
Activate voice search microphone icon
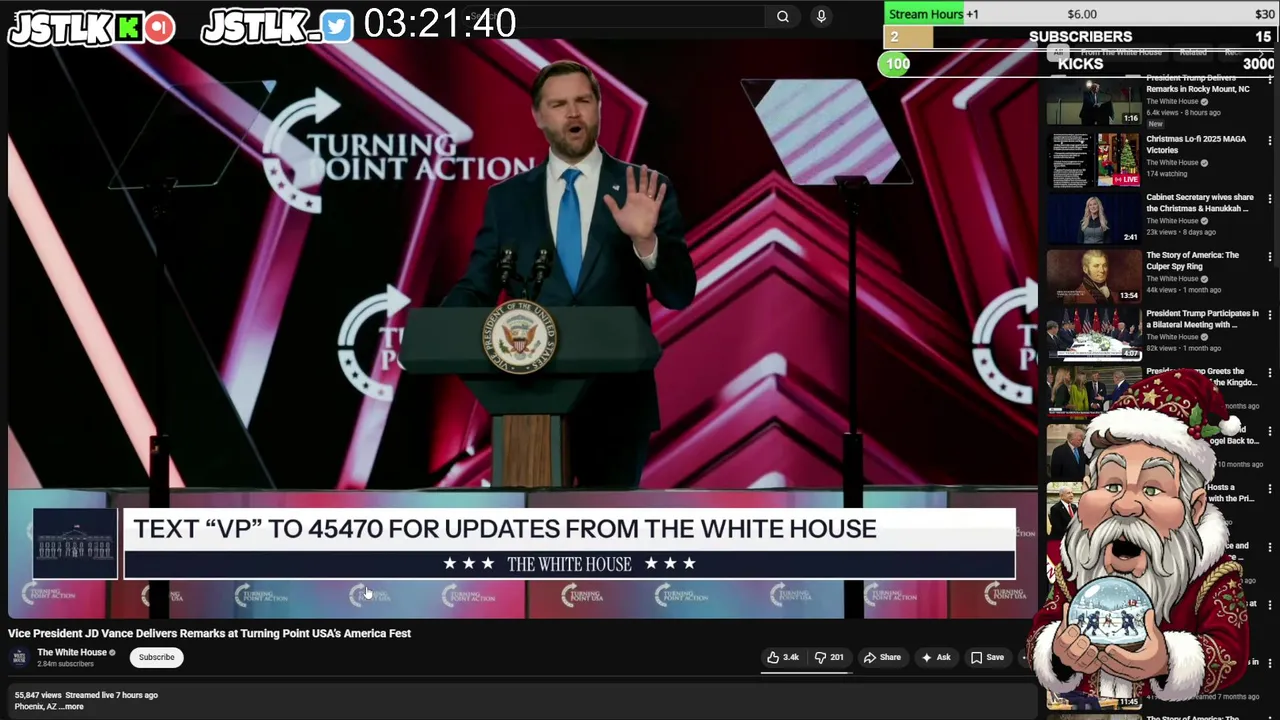(821, 16)
